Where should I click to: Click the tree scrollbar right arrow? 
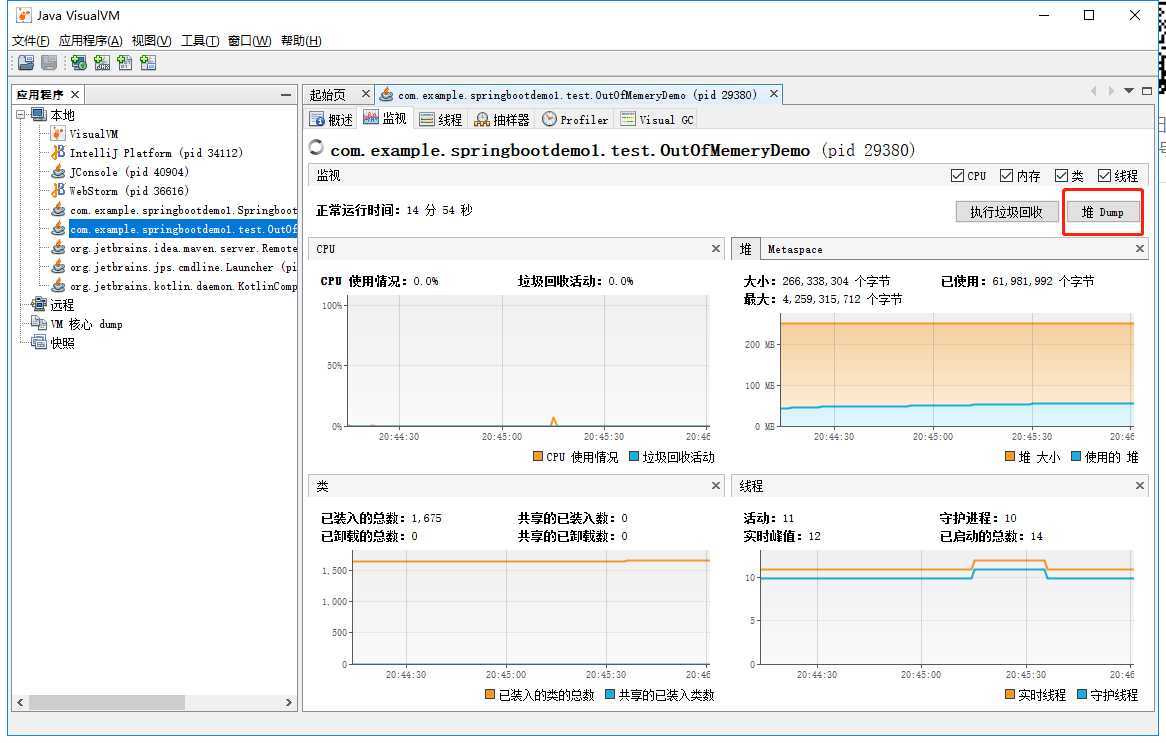pyautogui.click(x=289, y=702)
